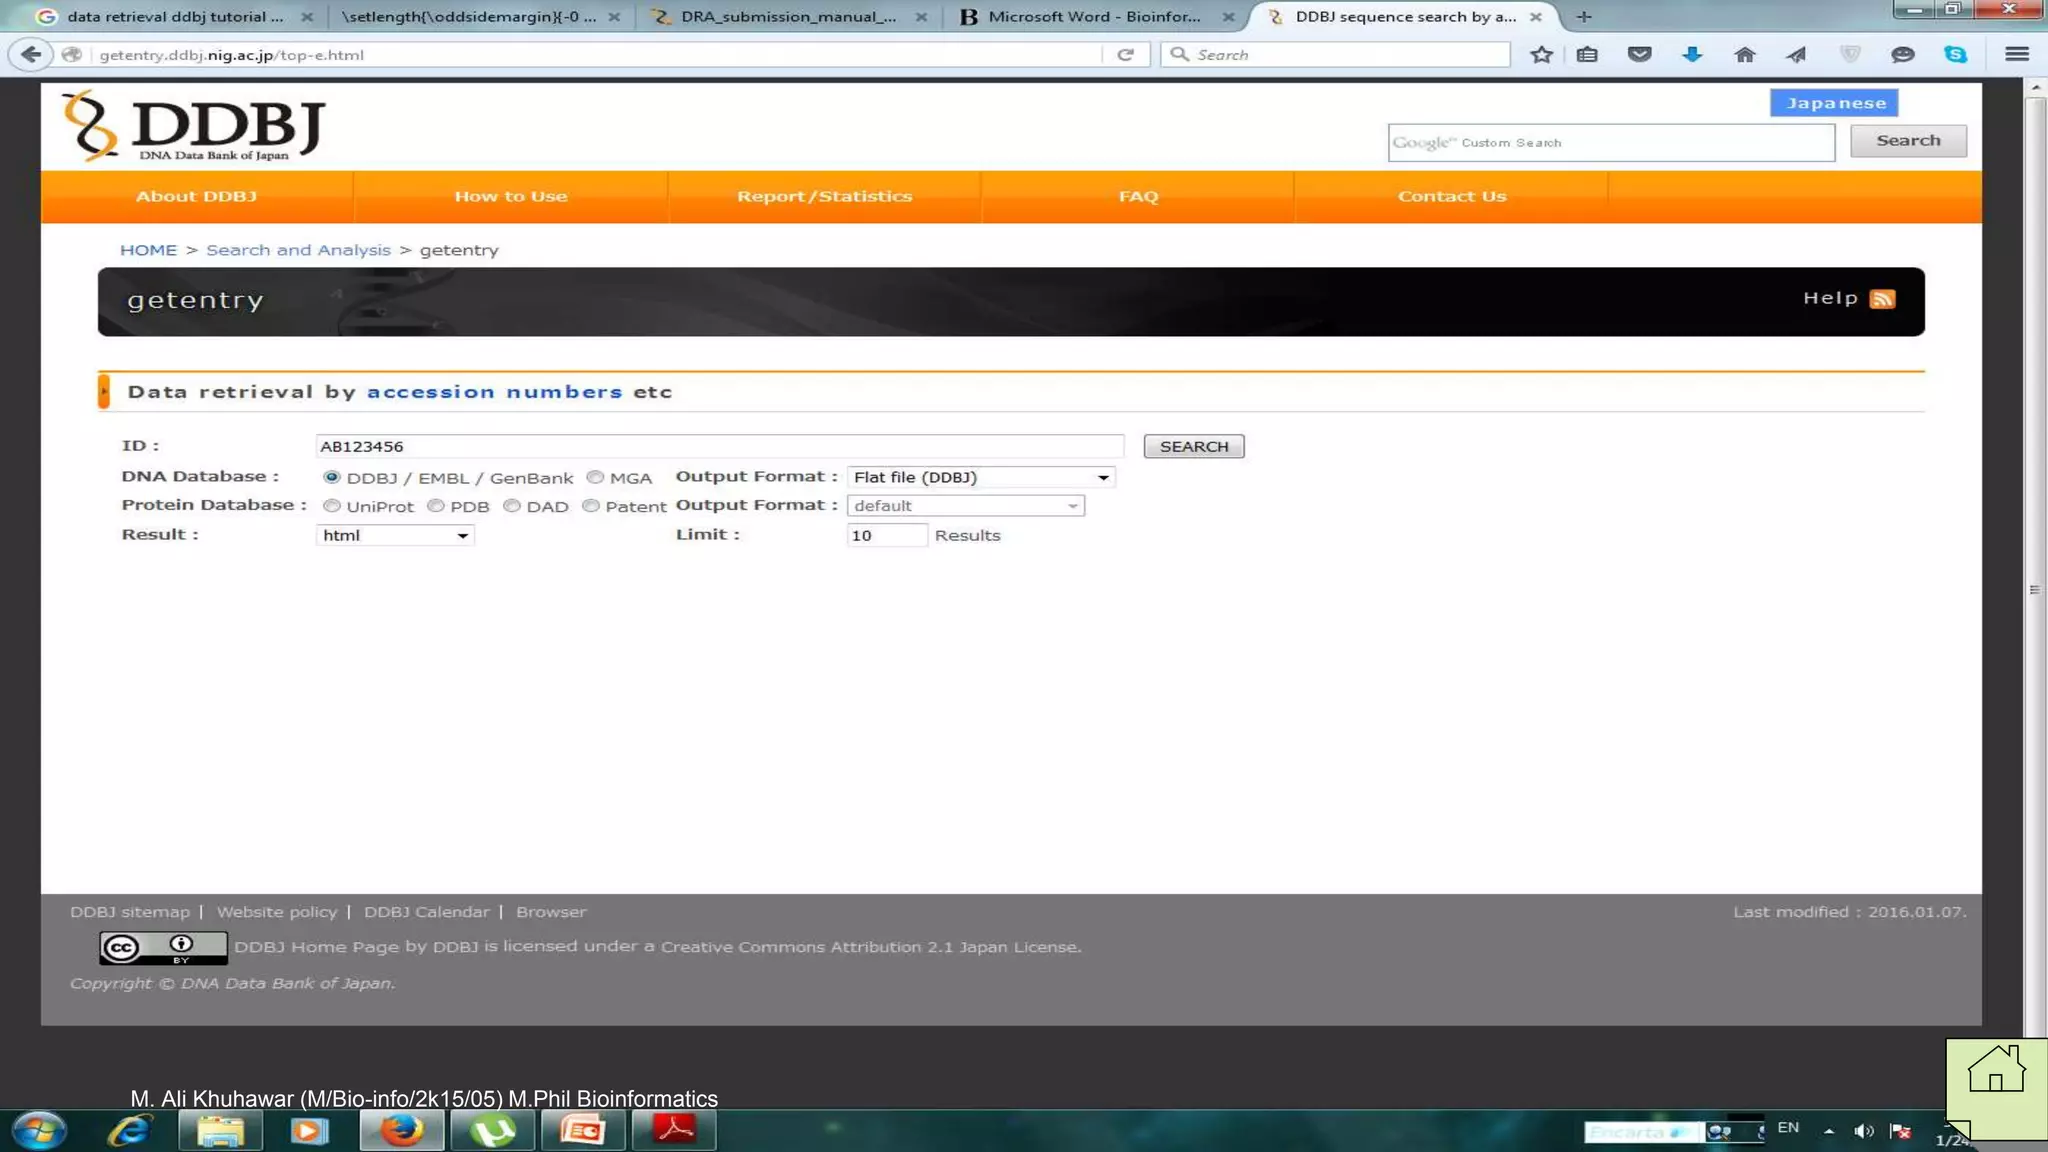The image size is (2048, 1152).
Task: Open the Result html dropdown
Action: pos(395,535)
